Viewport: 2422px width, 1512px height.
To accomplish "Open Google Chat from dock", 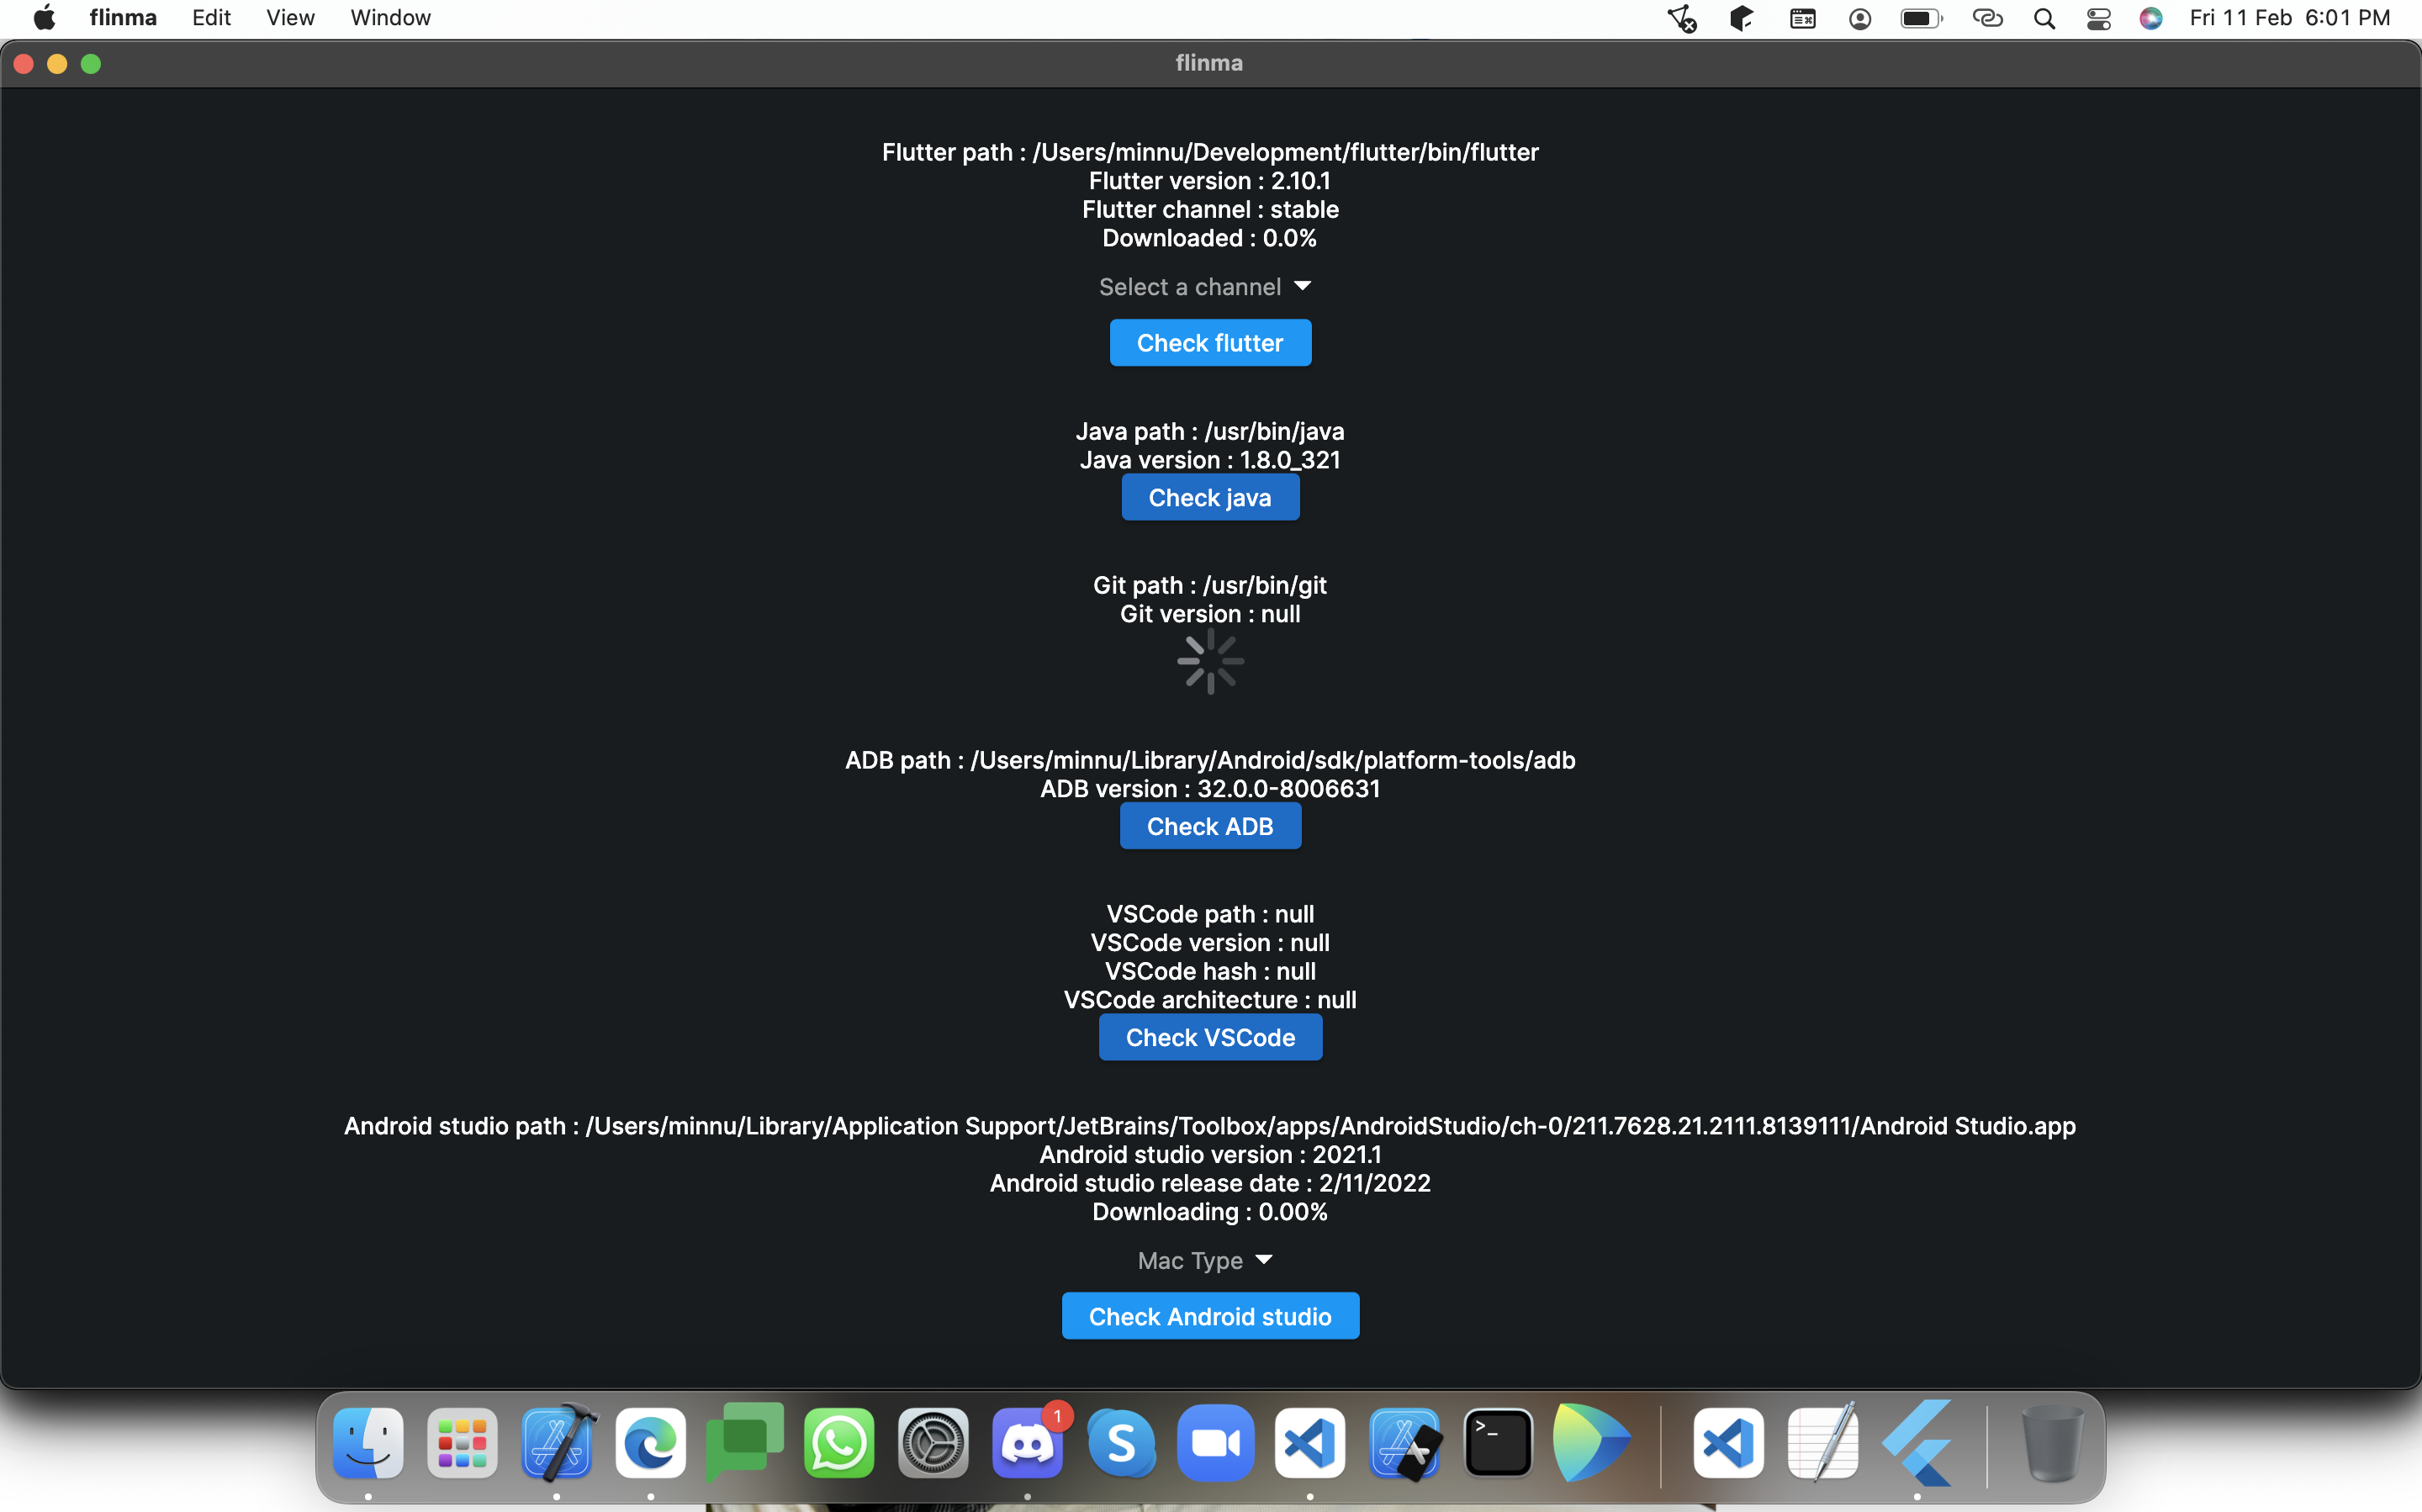I will (745, 1441).
